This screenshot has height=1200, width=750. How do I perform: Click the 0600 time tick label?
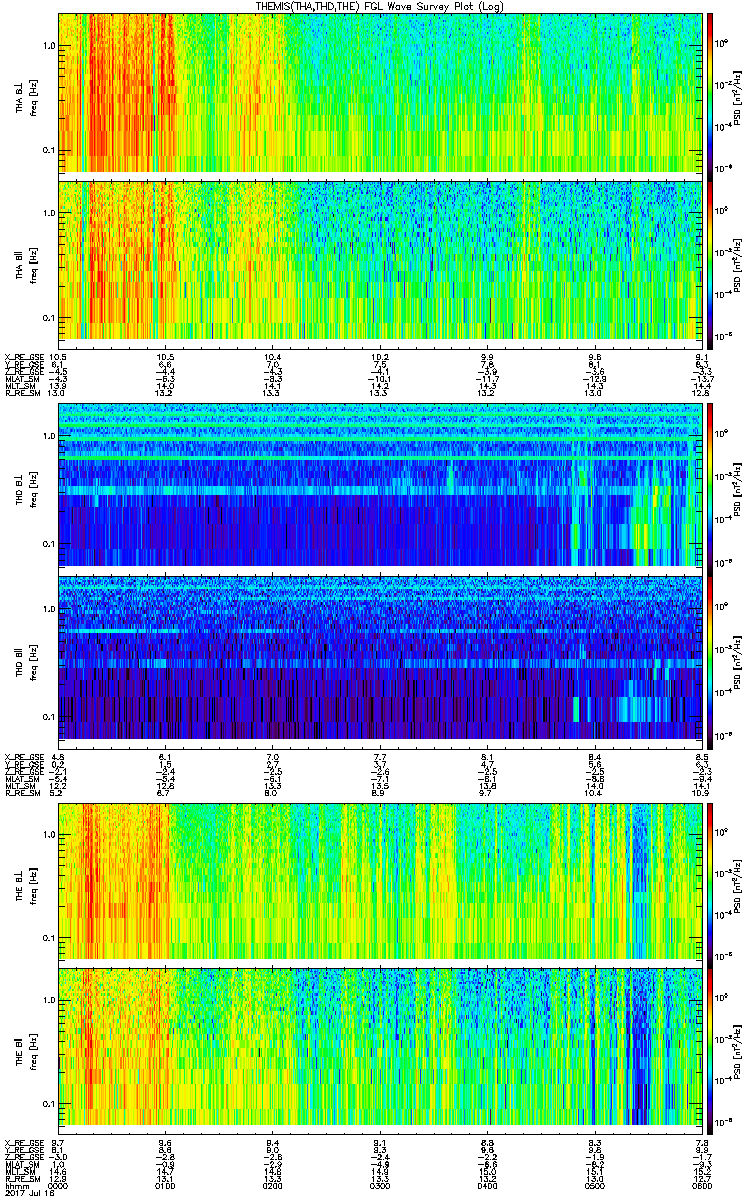click(x=700, y=1186)
